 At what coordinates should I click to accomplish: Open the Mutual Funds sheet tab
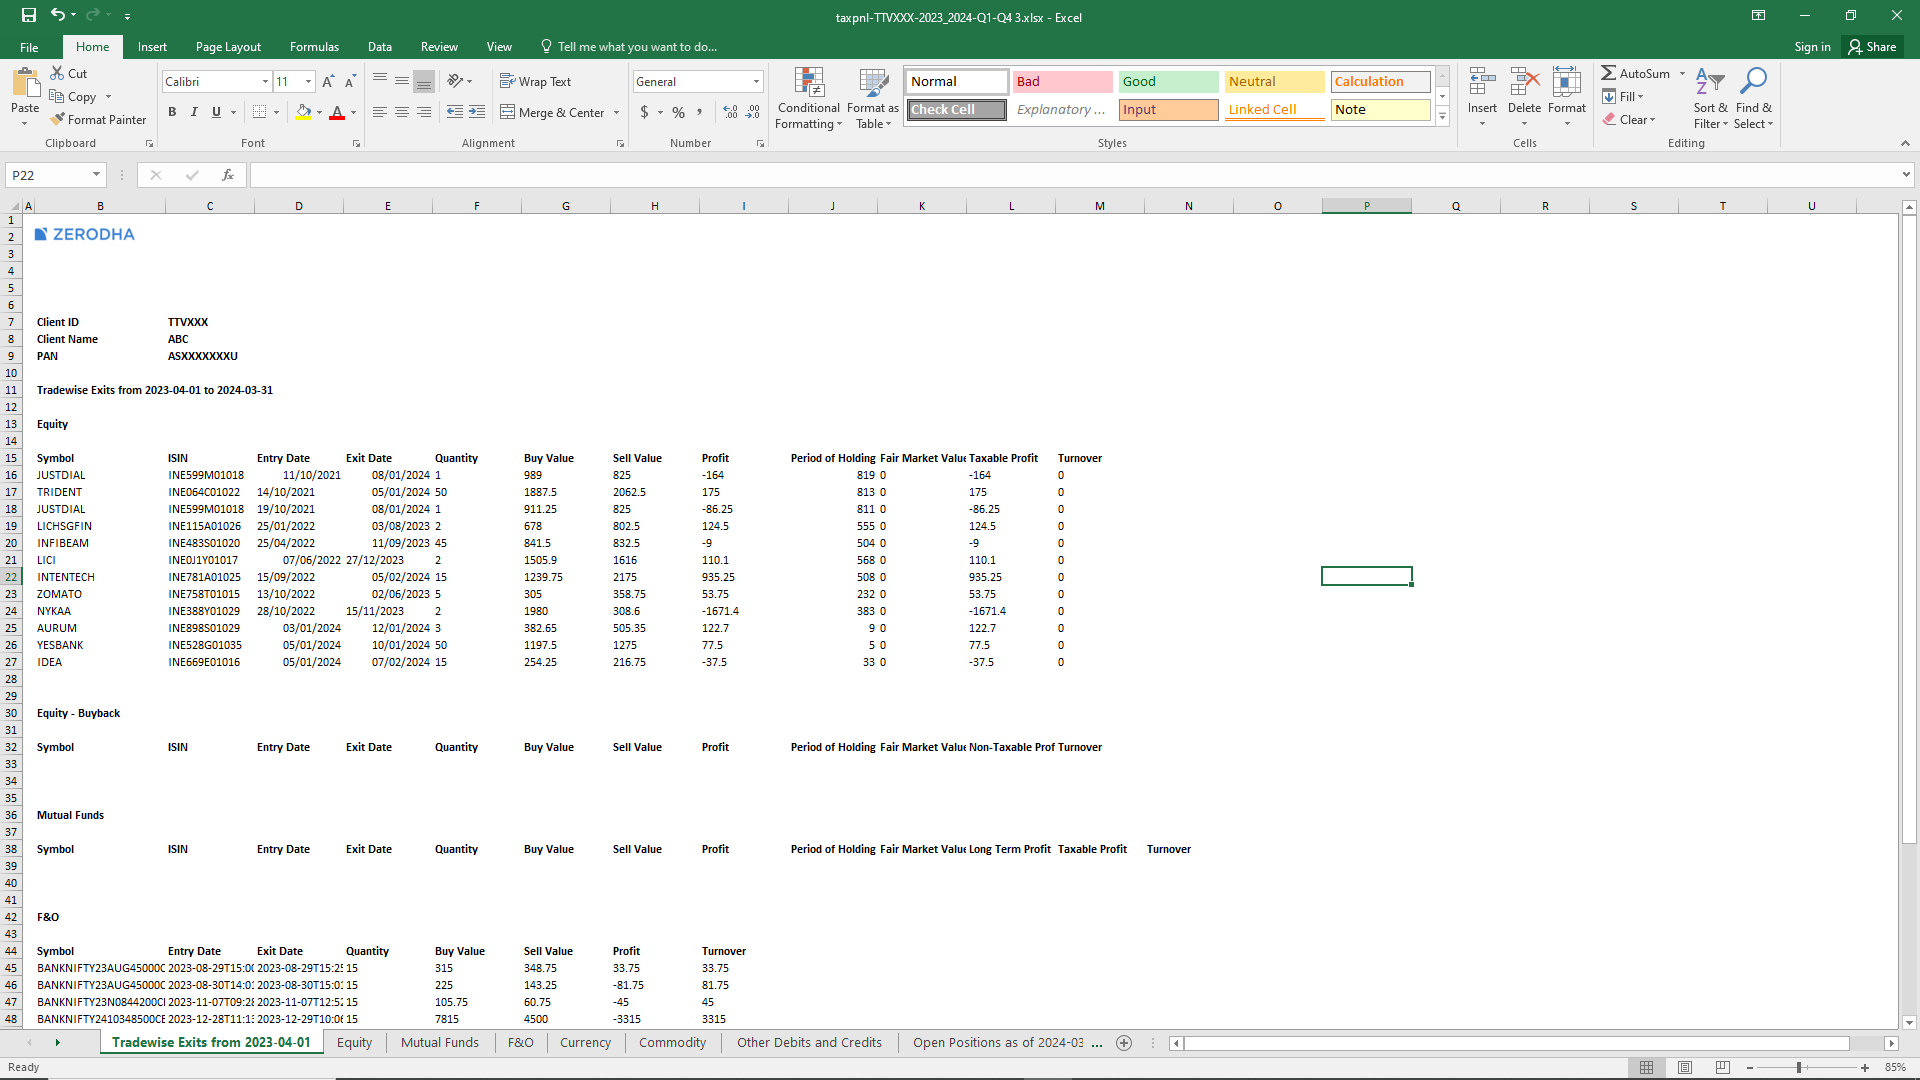click(439, 1042)
